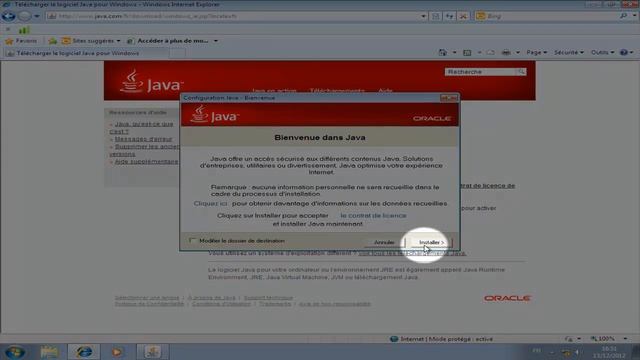Open 'Accéder à plus de mo...' favorites item
The width and height of the screenshot is (640, 360).
168,41
